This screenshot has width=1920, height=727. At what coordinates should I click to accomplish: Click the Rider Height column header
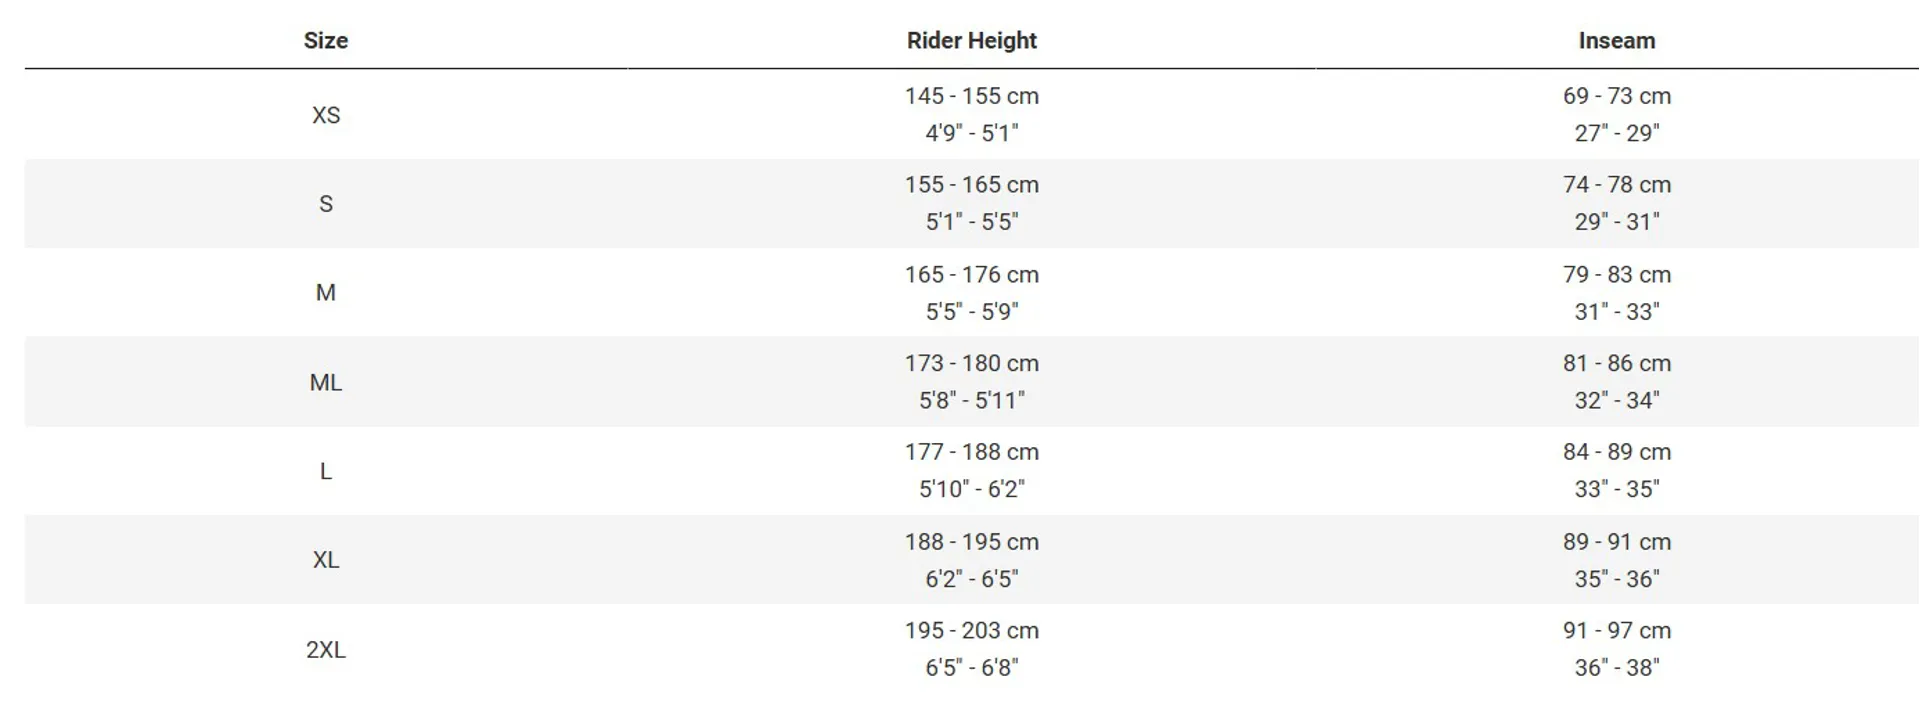pos(972,41)
